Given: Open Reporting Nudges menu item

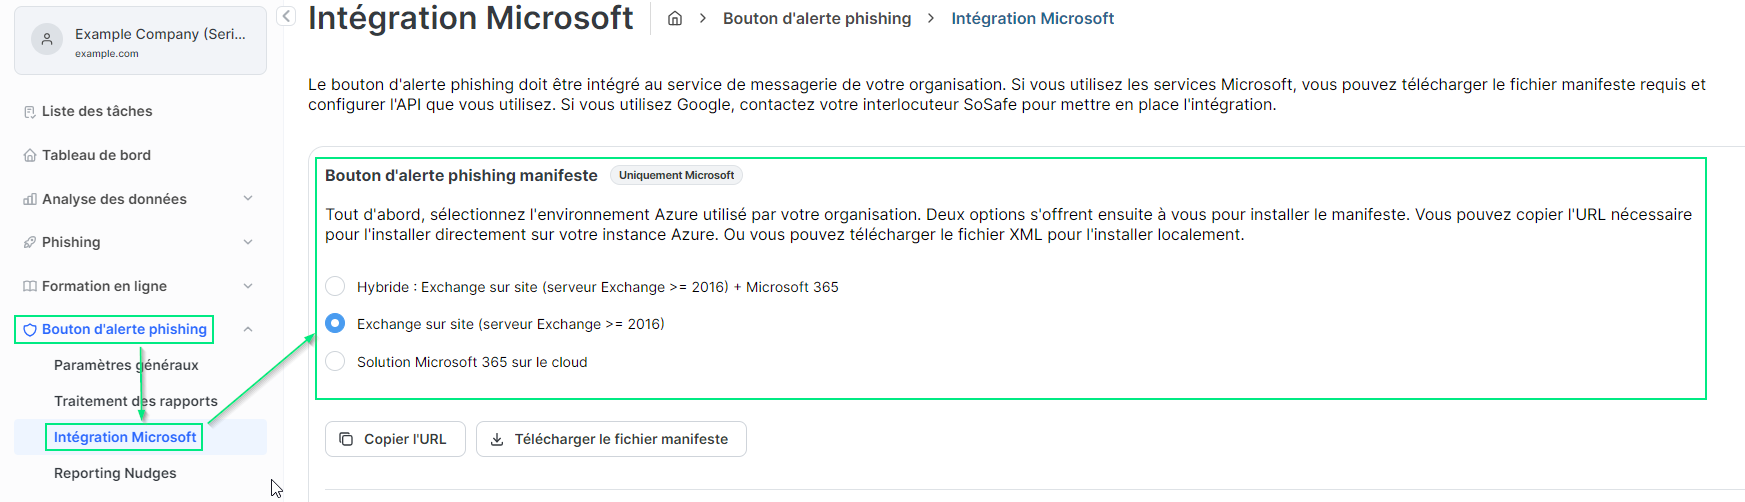Looking at the screenshot, I should point(115,473).
